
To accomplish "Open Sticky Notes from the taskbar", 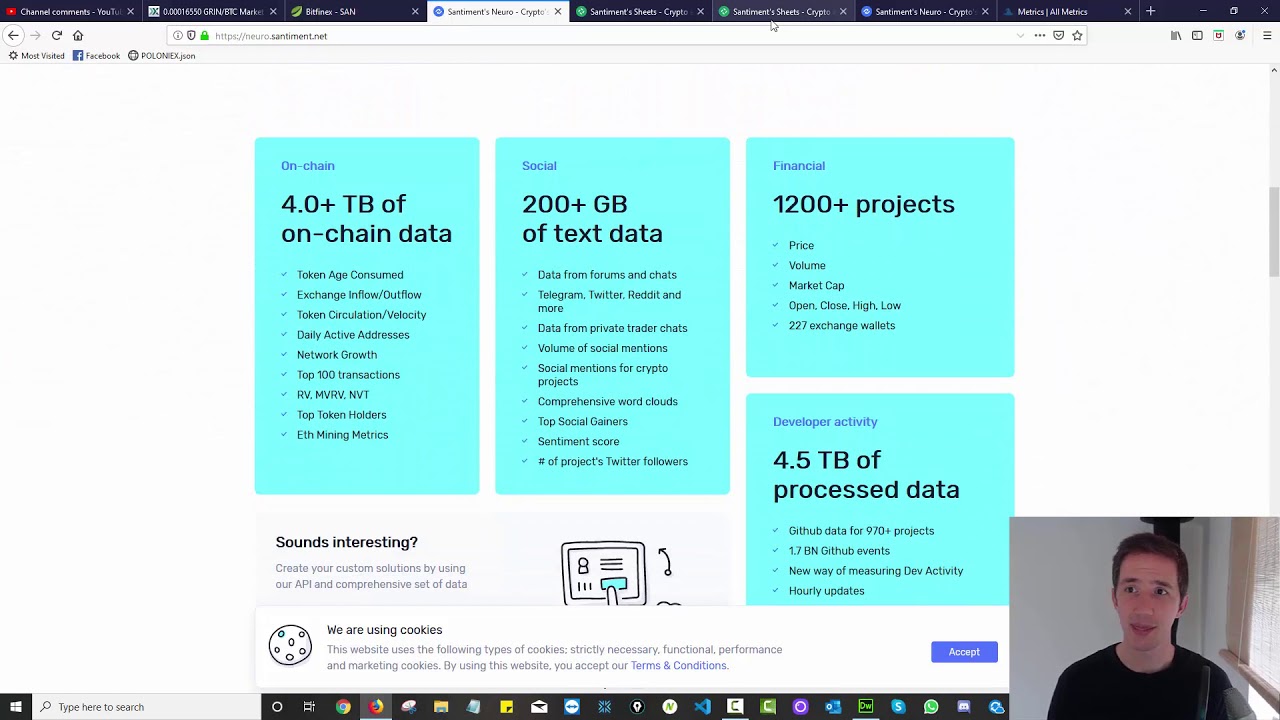I will 507,707.
